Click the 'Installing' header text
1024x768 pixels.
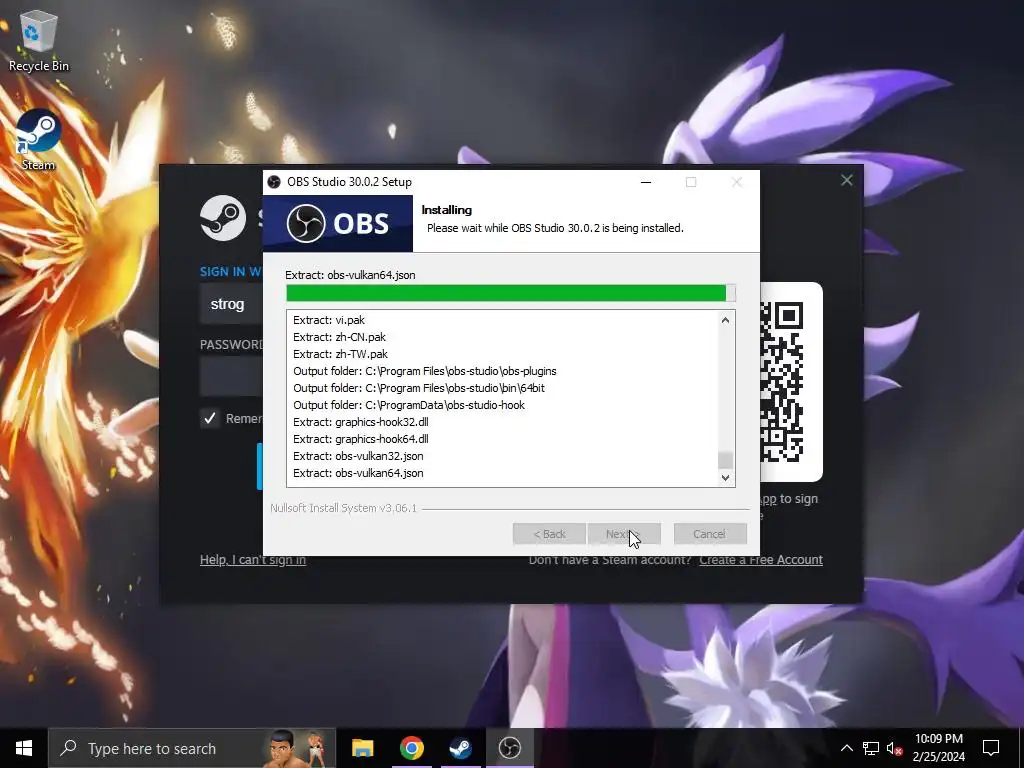(447, 210)
